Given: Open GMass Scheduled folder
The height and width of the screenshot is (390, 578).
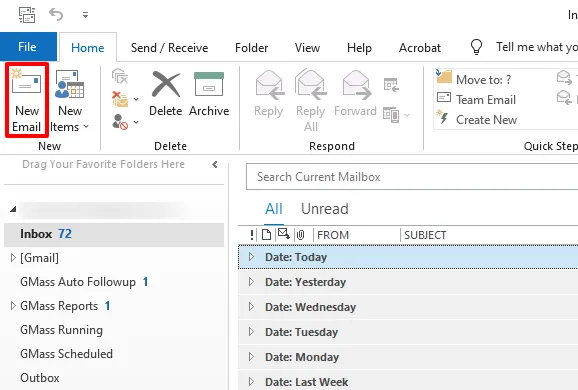Looking at the screenshot, I should point(66,354).
